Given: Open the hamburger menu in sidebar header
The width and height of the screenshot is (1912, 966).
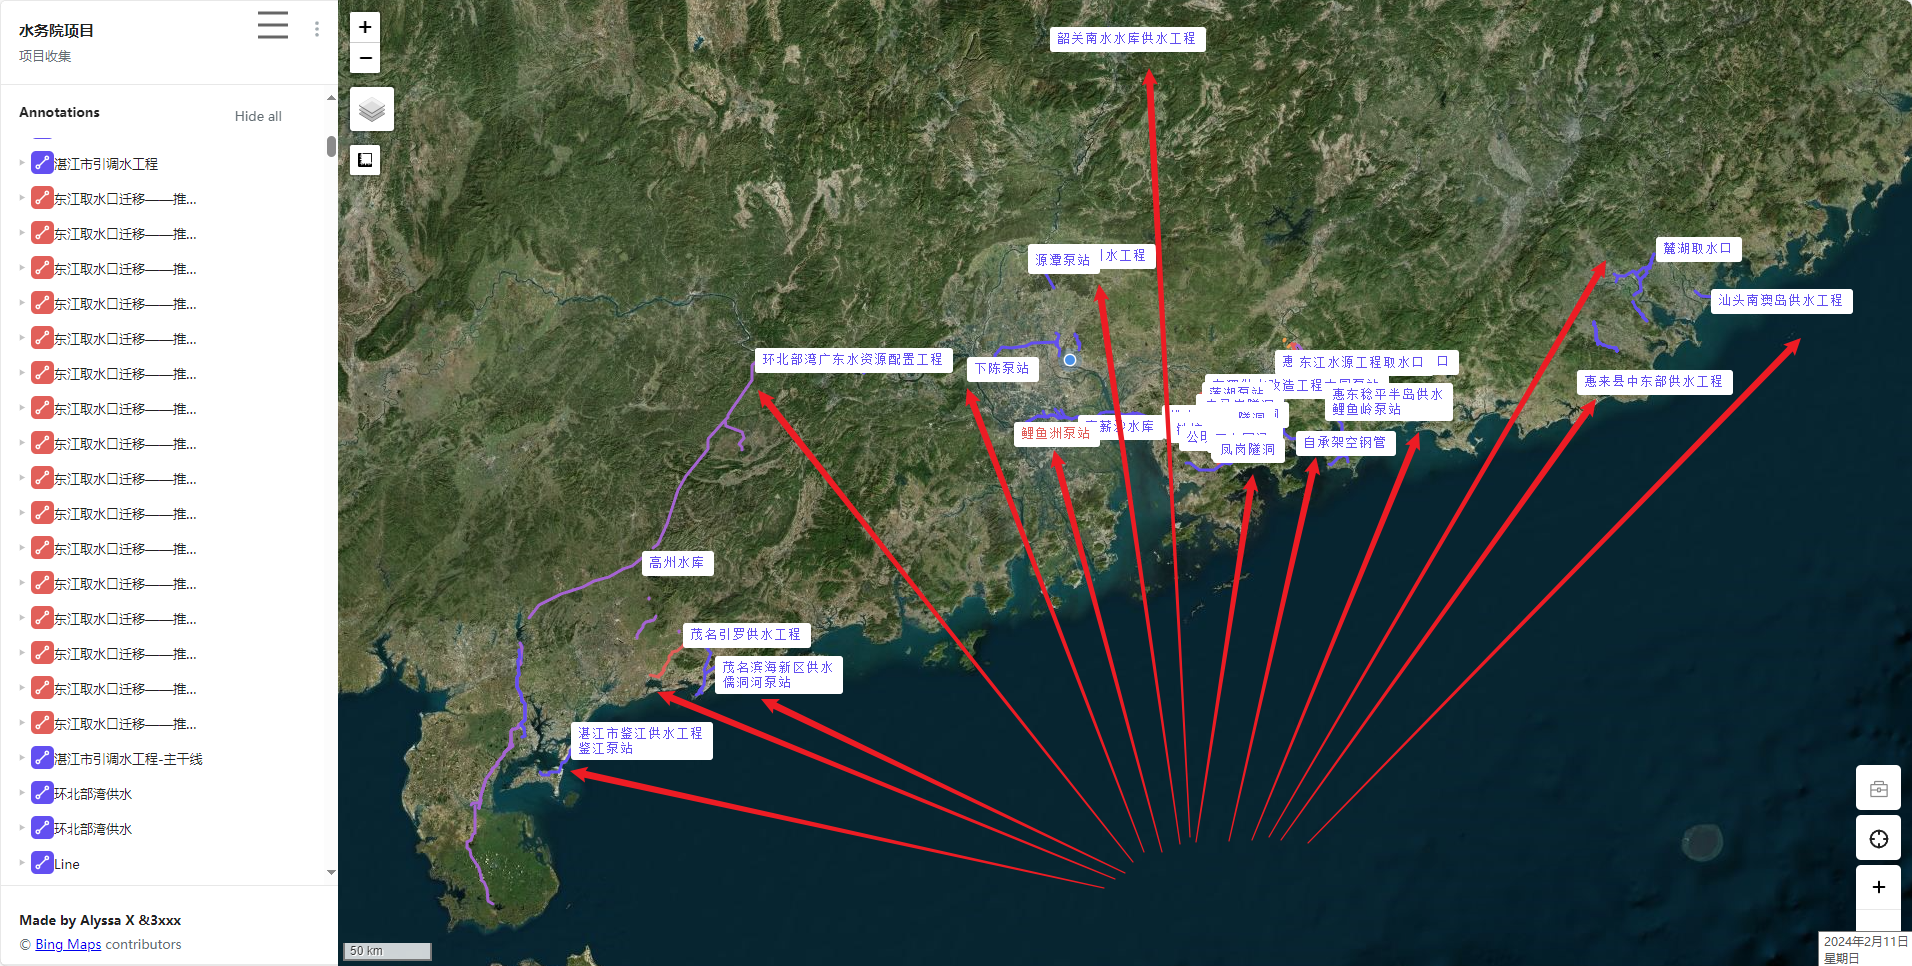Looking at the screenshot, I should pyautogui.click(x=272, y=25).
